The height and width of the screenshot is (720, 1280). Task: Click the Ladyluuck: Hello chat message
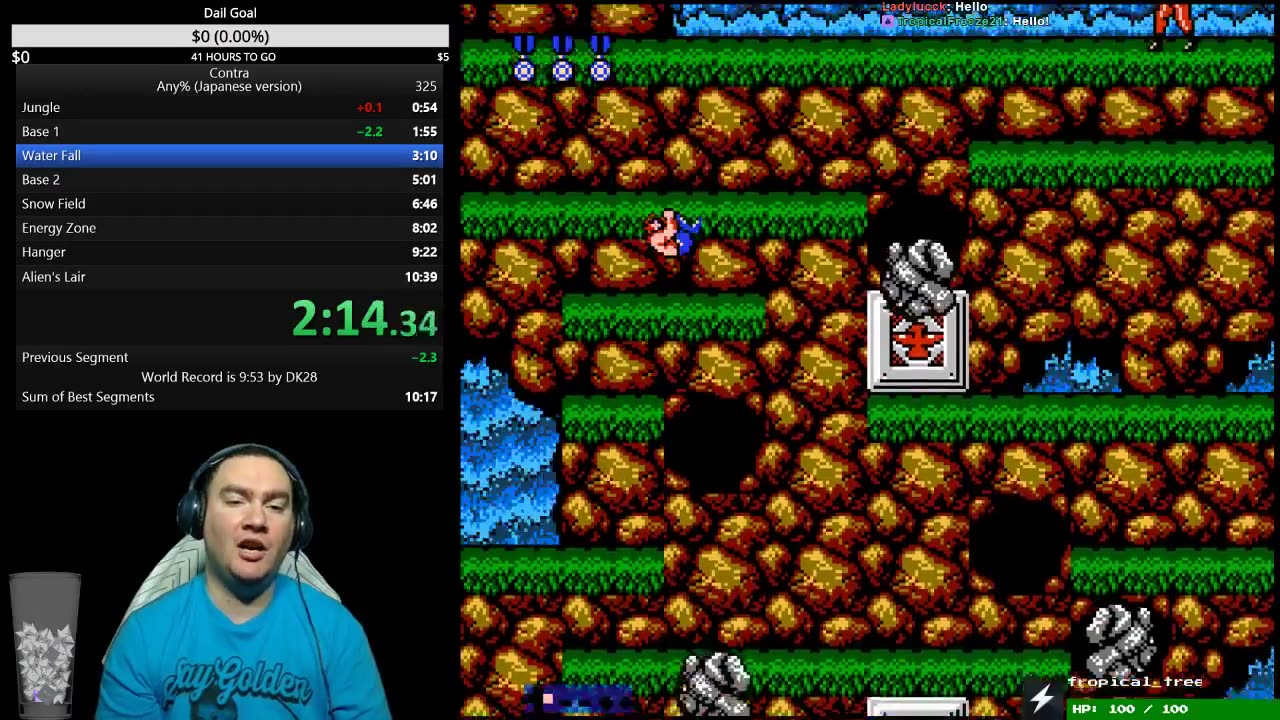(x=934, y=7)
